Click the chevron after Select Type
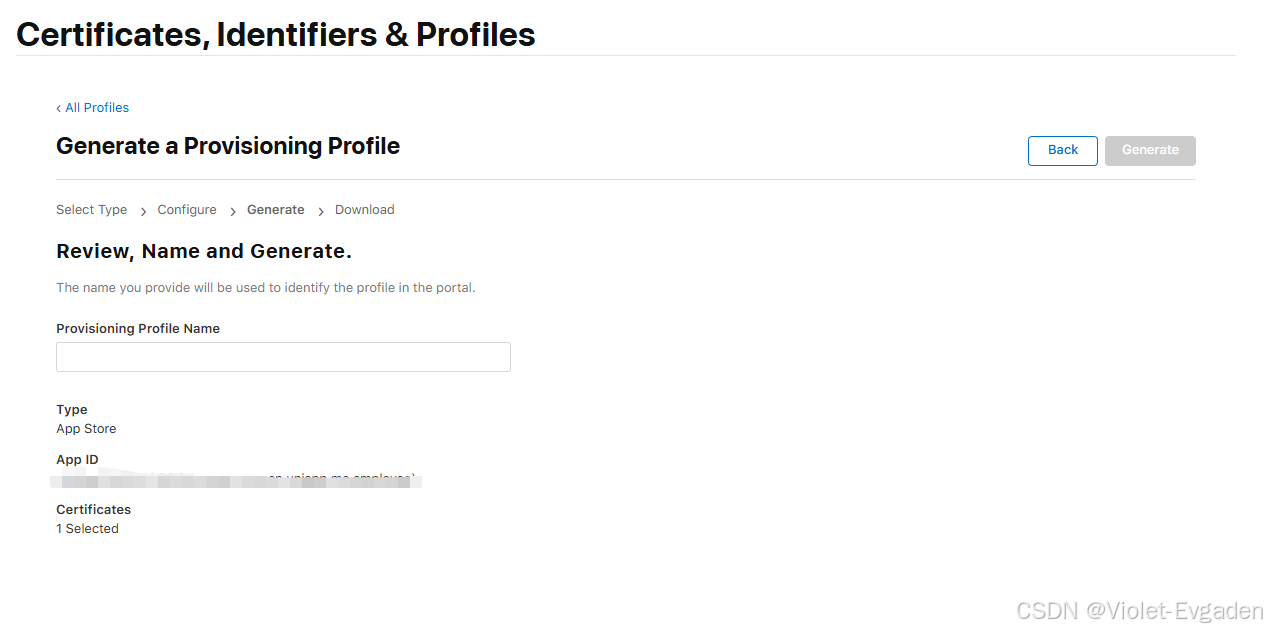Viewport: 1267px width, 632px height. pyautogui.click(x=144, y=211)
